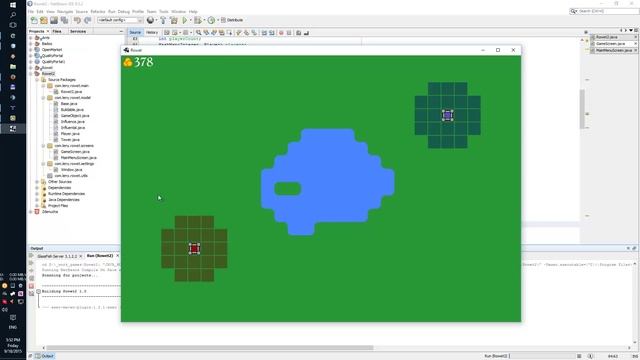Open the Tools menu
640x360 pixels.
pos(164,11)
